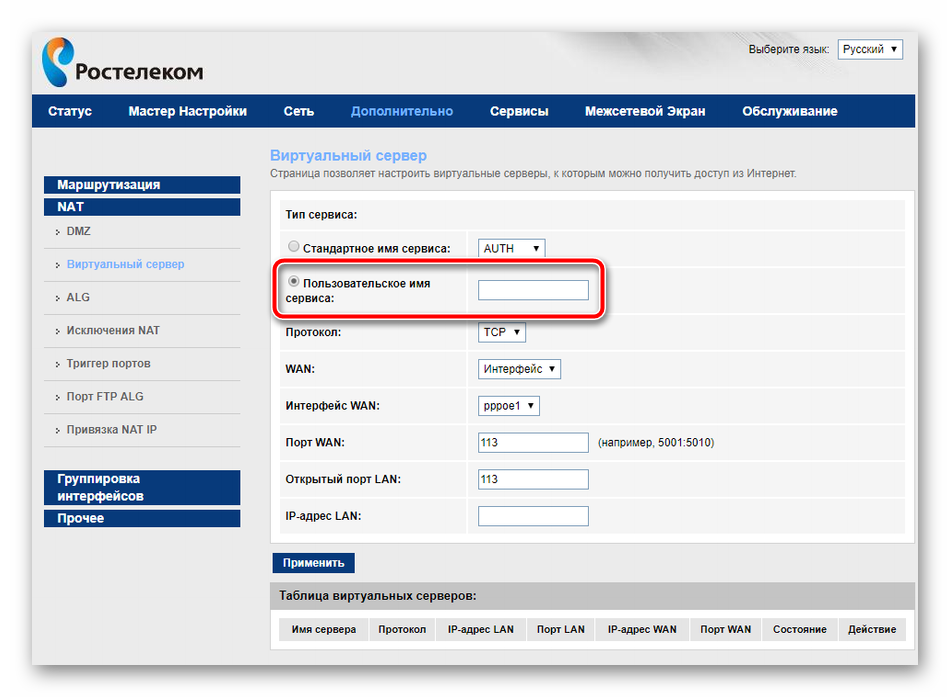Screen dimensions: 950x697
Task: Expand Группировка интерфейсов sidebar section
Action: click(142, 487)
